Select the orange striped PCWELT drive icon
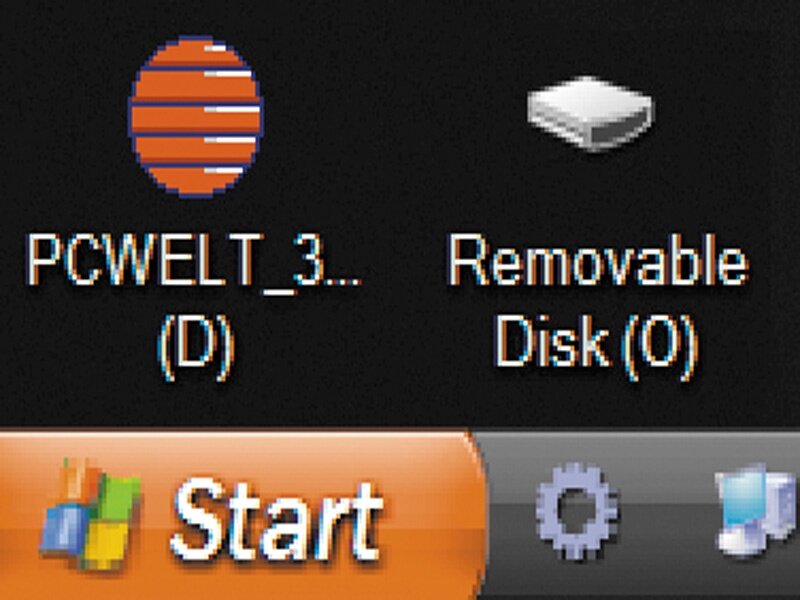The image size is (800, 600). click(196, 116)
